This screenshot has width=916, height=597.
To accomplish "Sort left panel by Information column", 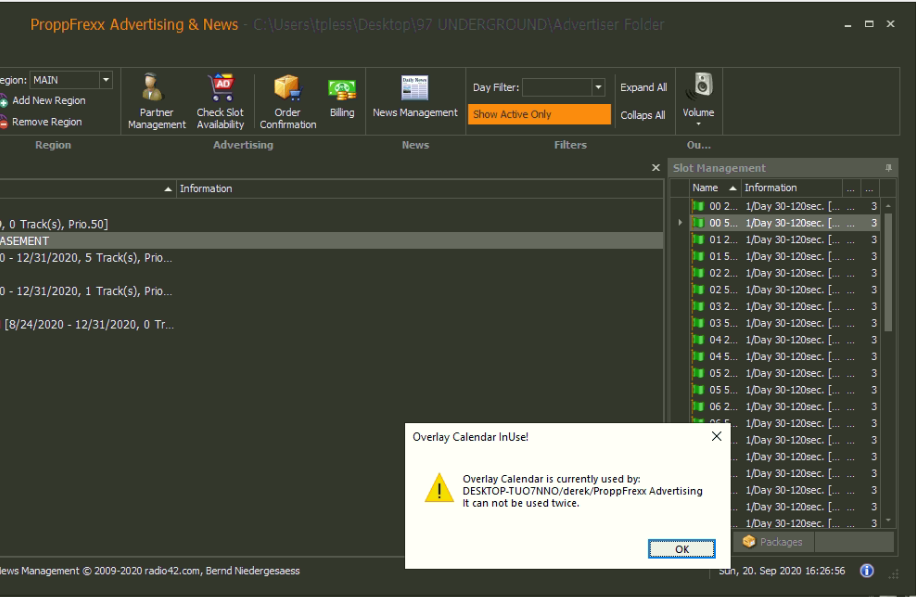I will coord(419,189).
